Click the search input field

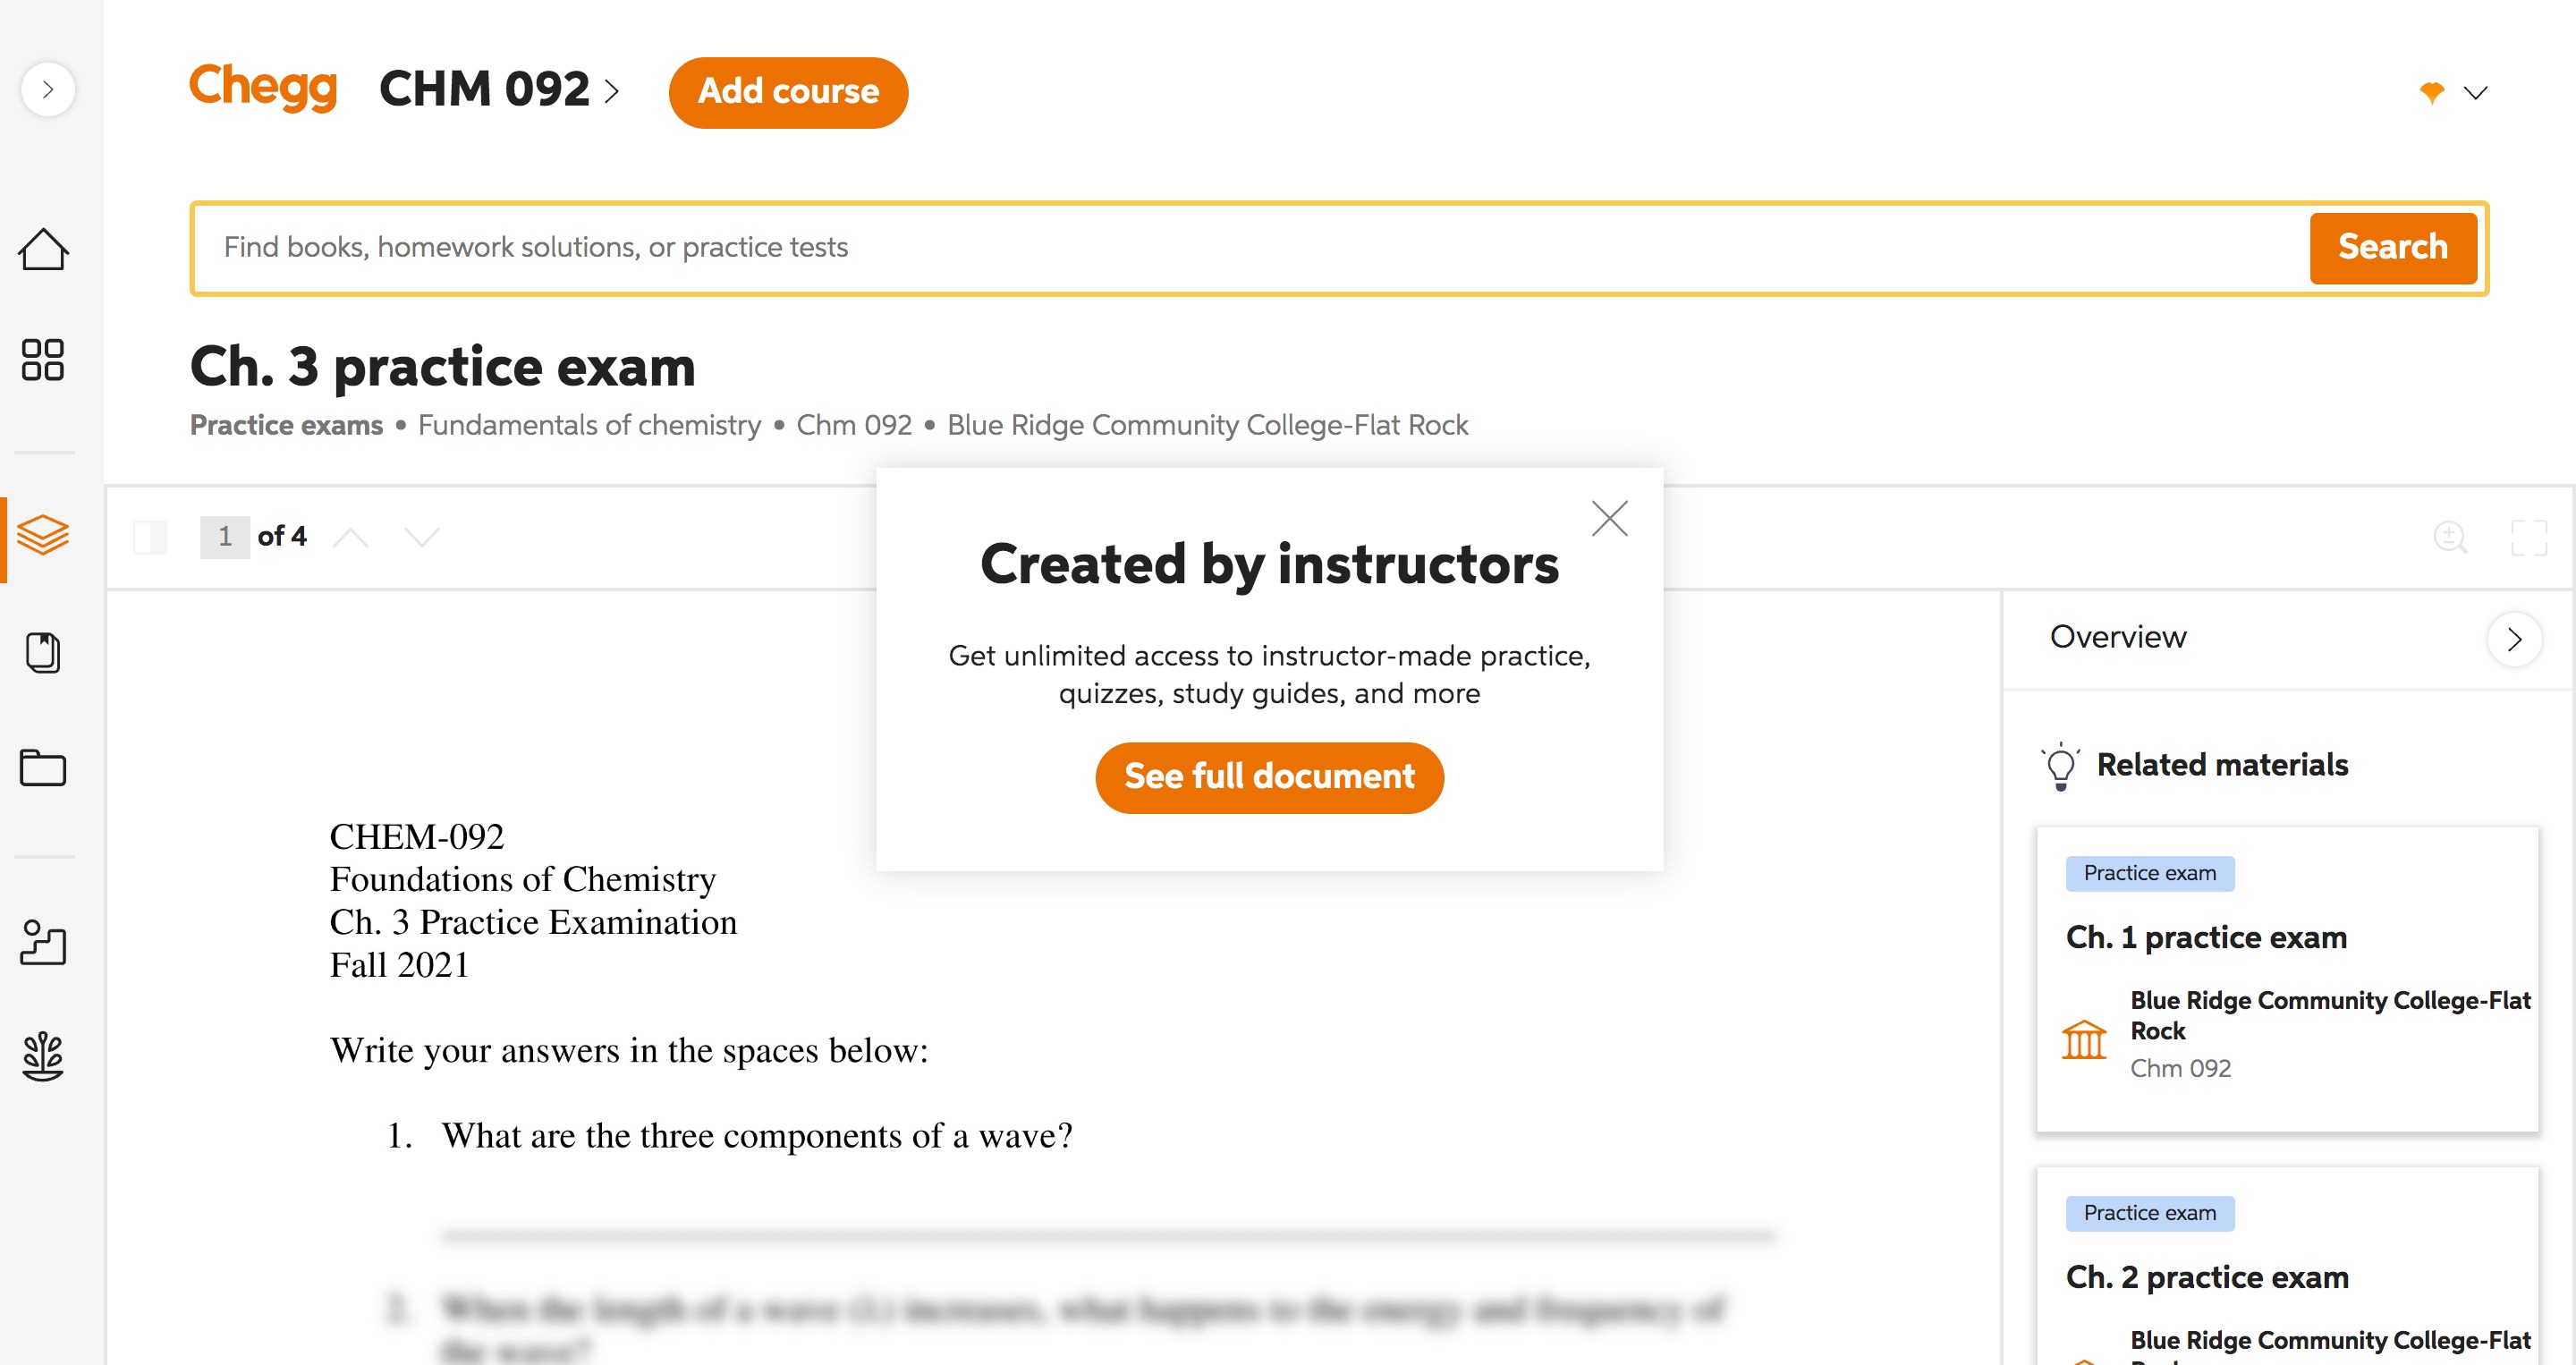[x=1250, y=248]
